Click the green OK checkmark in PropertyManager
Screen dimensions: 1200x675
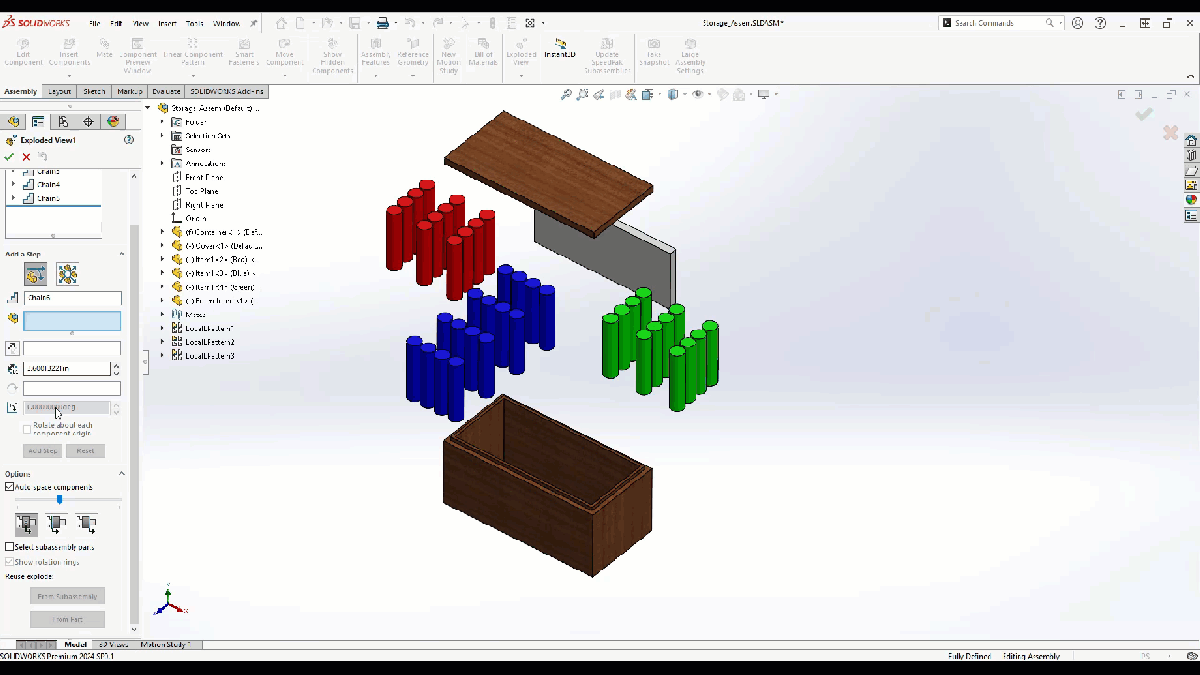9,157
